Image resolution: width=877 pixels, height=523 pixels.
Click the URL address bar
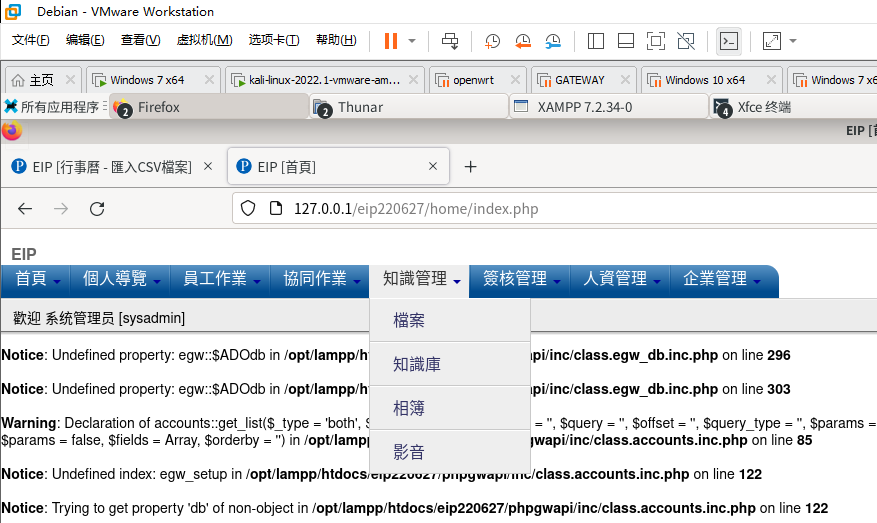point(554,209)
